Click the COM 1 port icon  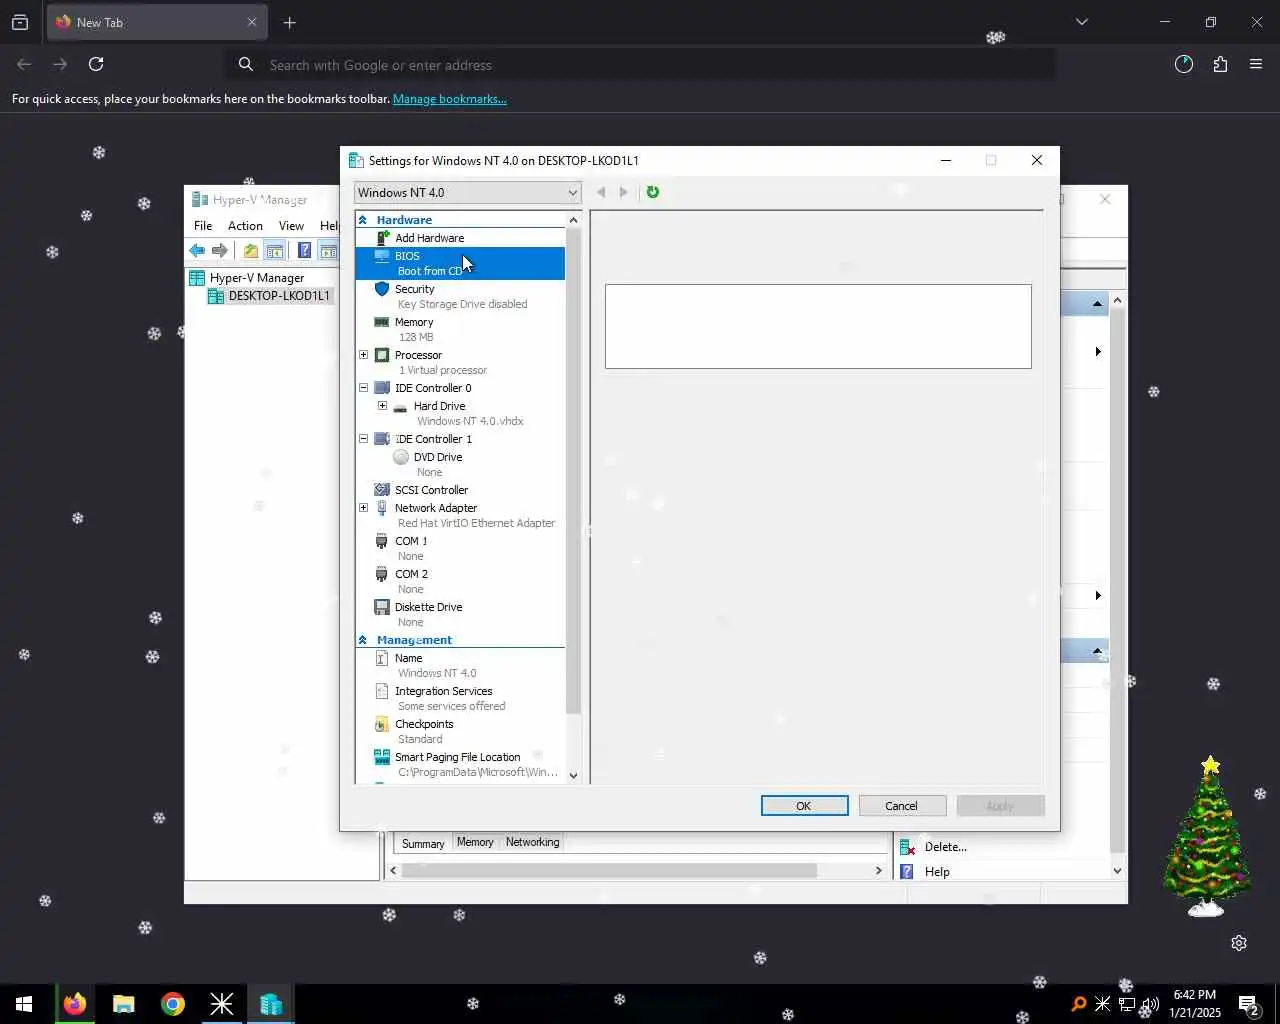[x=382, y=541]
